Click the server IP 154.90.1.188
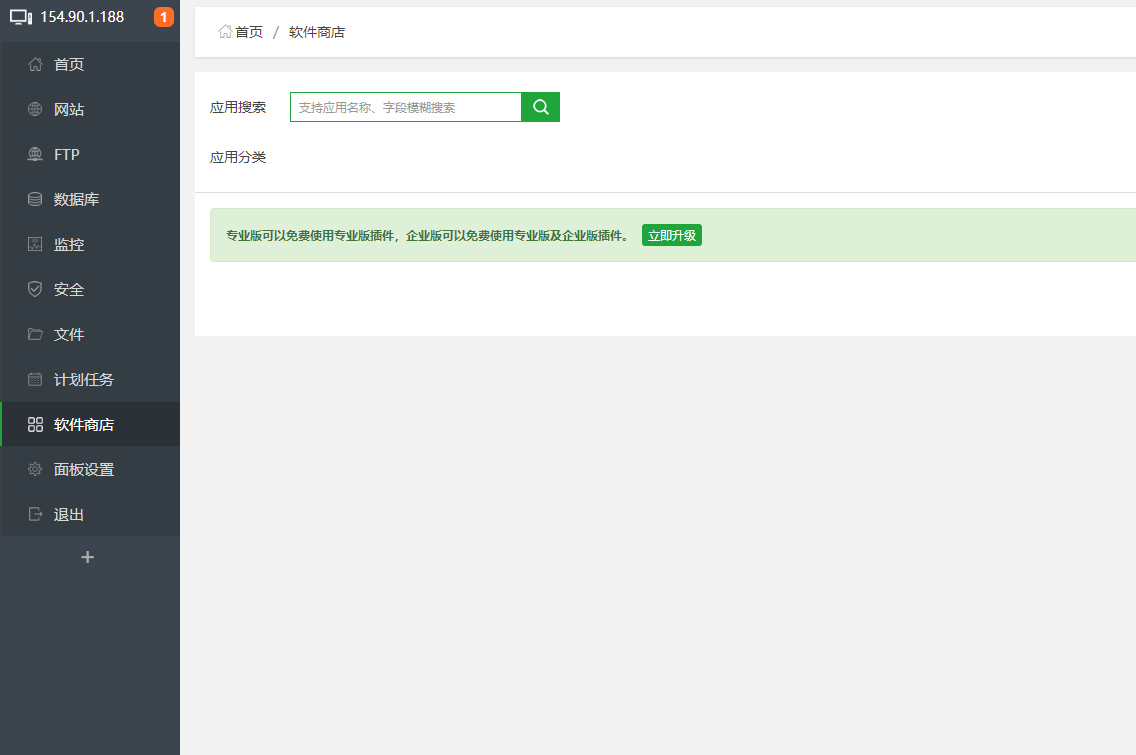Image resolution: width=1136 pixels, height=755 pixels. [x=84, y=17]
